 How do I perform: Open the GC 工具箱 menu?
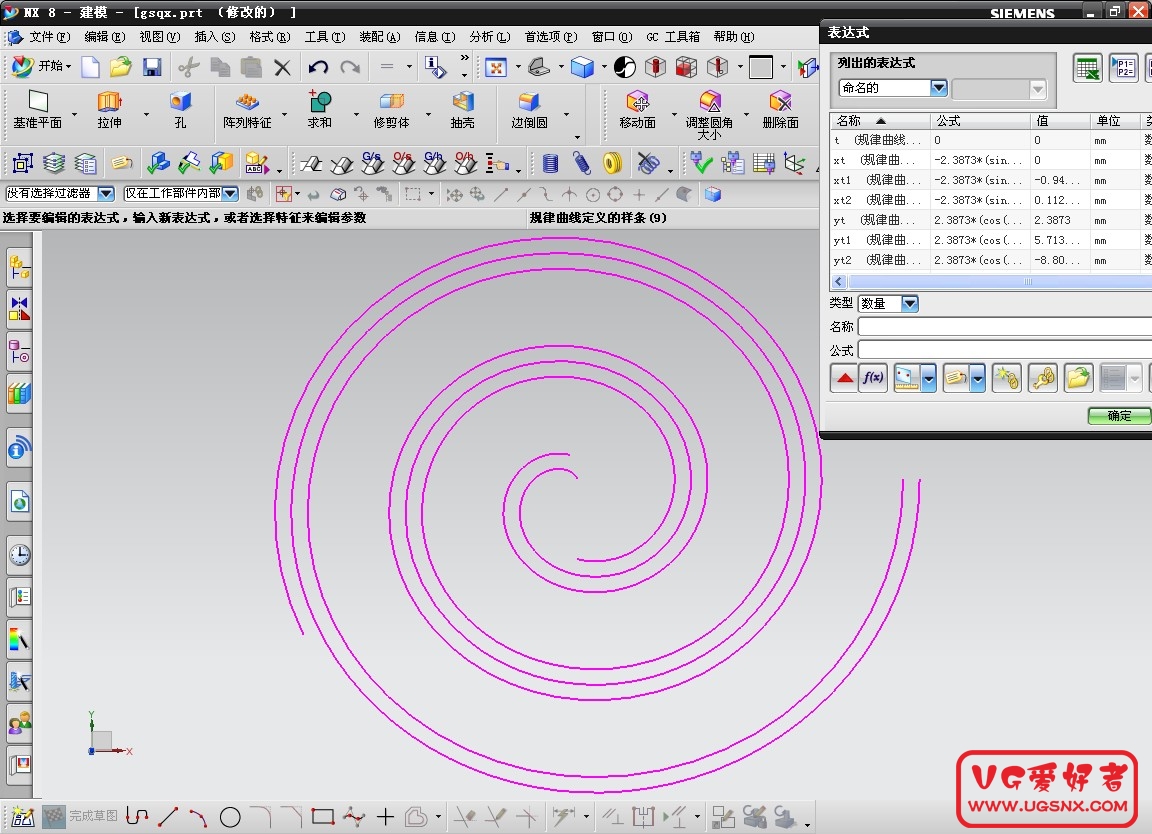[673, 37]
